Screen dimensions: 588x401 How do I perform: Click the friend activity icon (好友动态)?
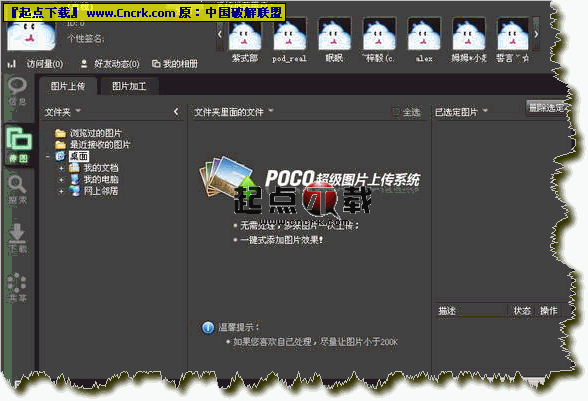pyautogui.click(x=84, y=64)
